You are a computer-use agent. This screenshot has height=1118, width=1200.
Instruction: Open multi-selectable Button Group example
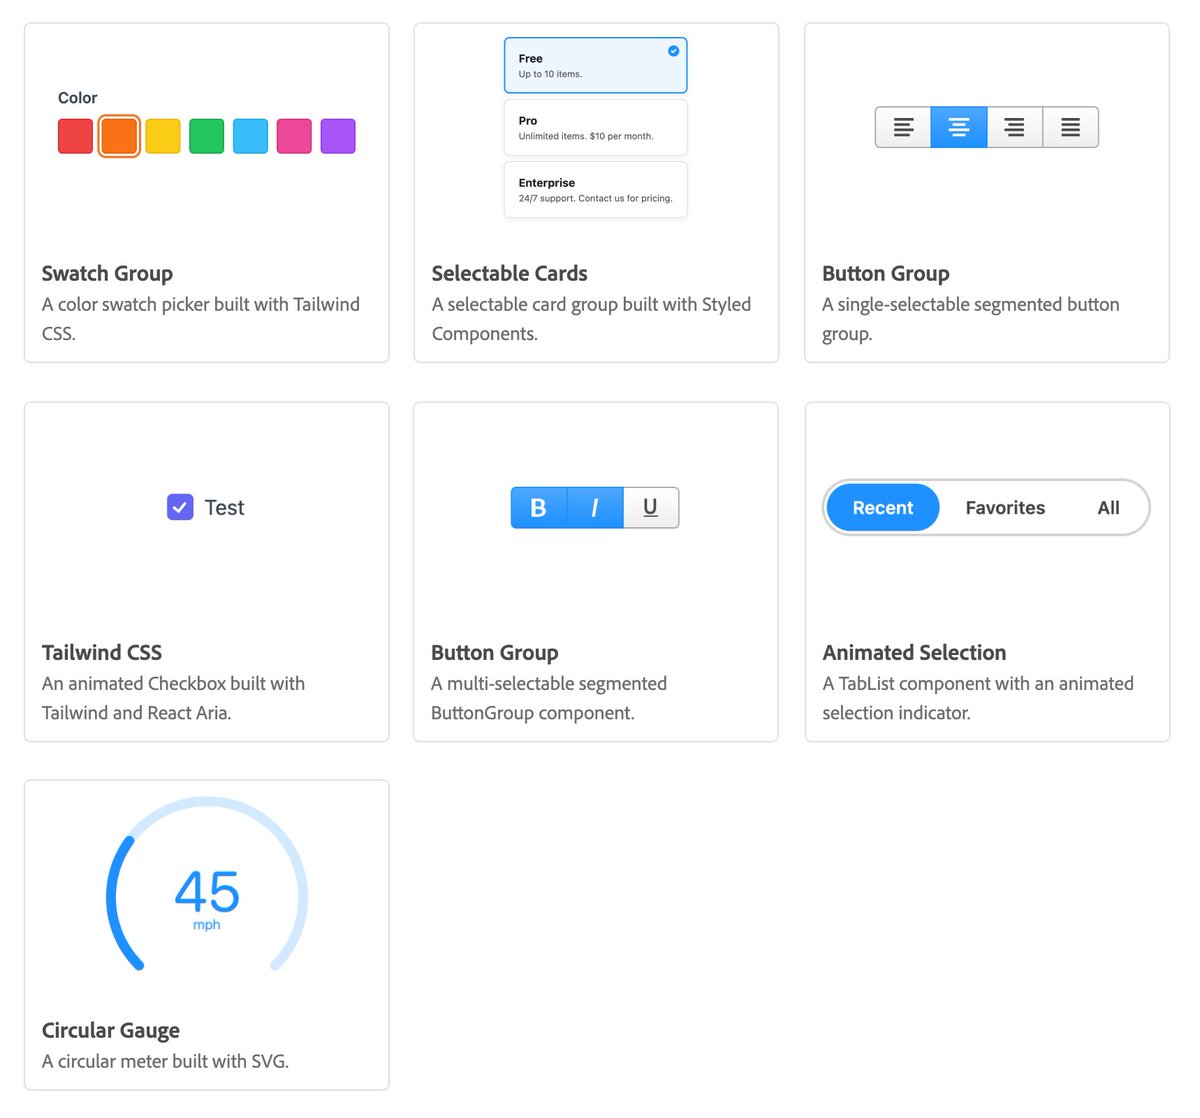pyautogui.click(x=596, y=572)
